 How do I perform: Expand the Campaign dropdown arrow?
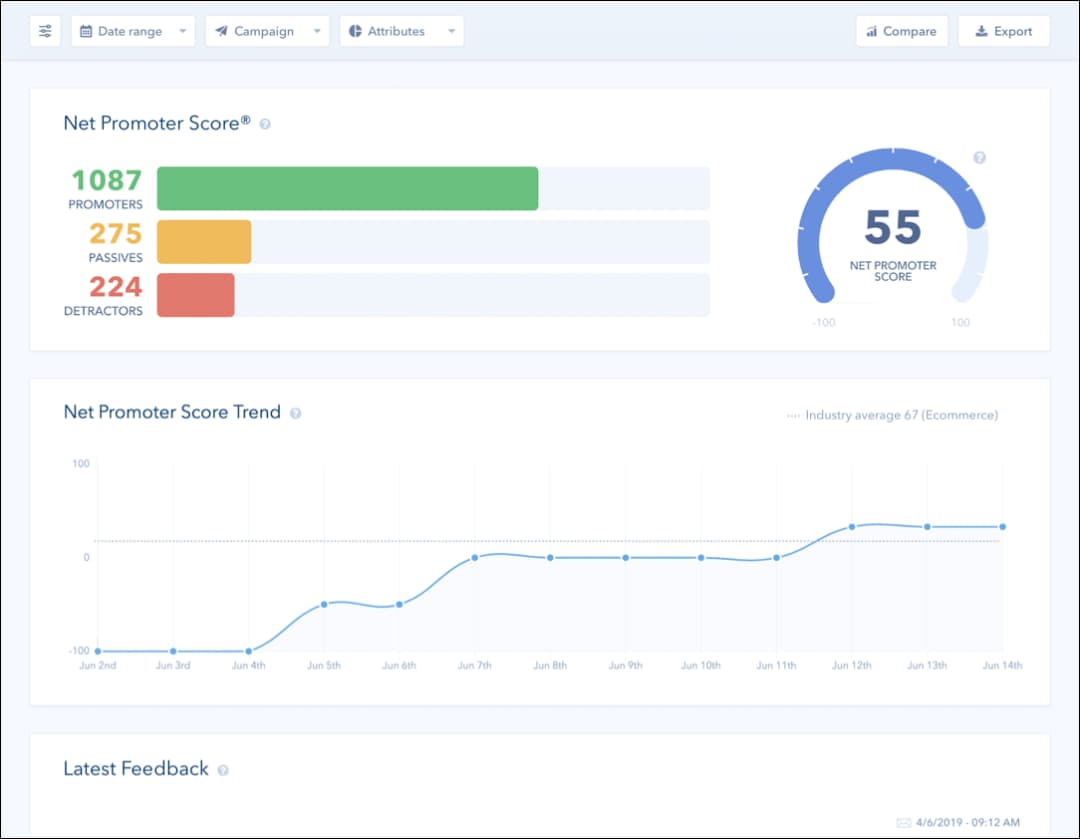[317, 31]
